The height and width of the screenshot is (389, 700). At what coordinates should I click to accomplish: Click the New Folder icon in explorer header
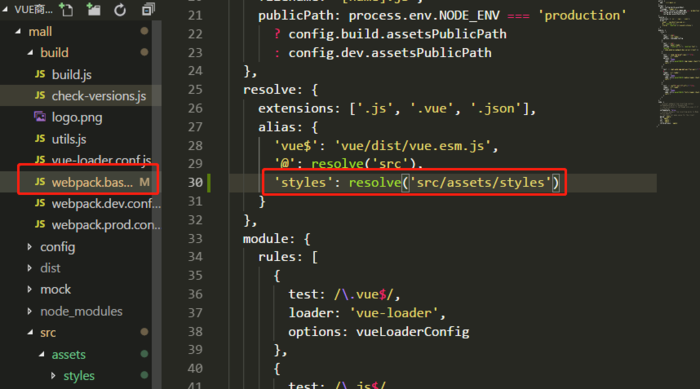[94, 9]
